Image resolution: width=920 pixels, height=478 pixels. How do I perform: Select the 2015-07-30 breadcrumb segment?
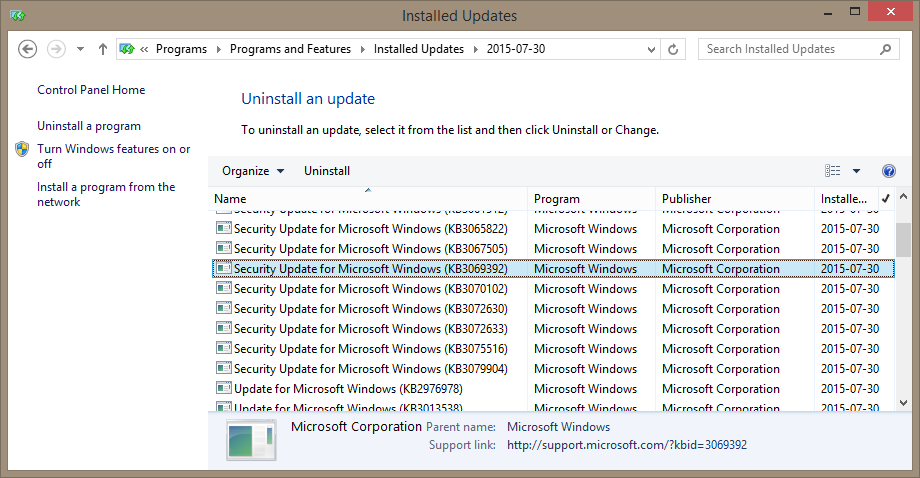pos(516,49)
